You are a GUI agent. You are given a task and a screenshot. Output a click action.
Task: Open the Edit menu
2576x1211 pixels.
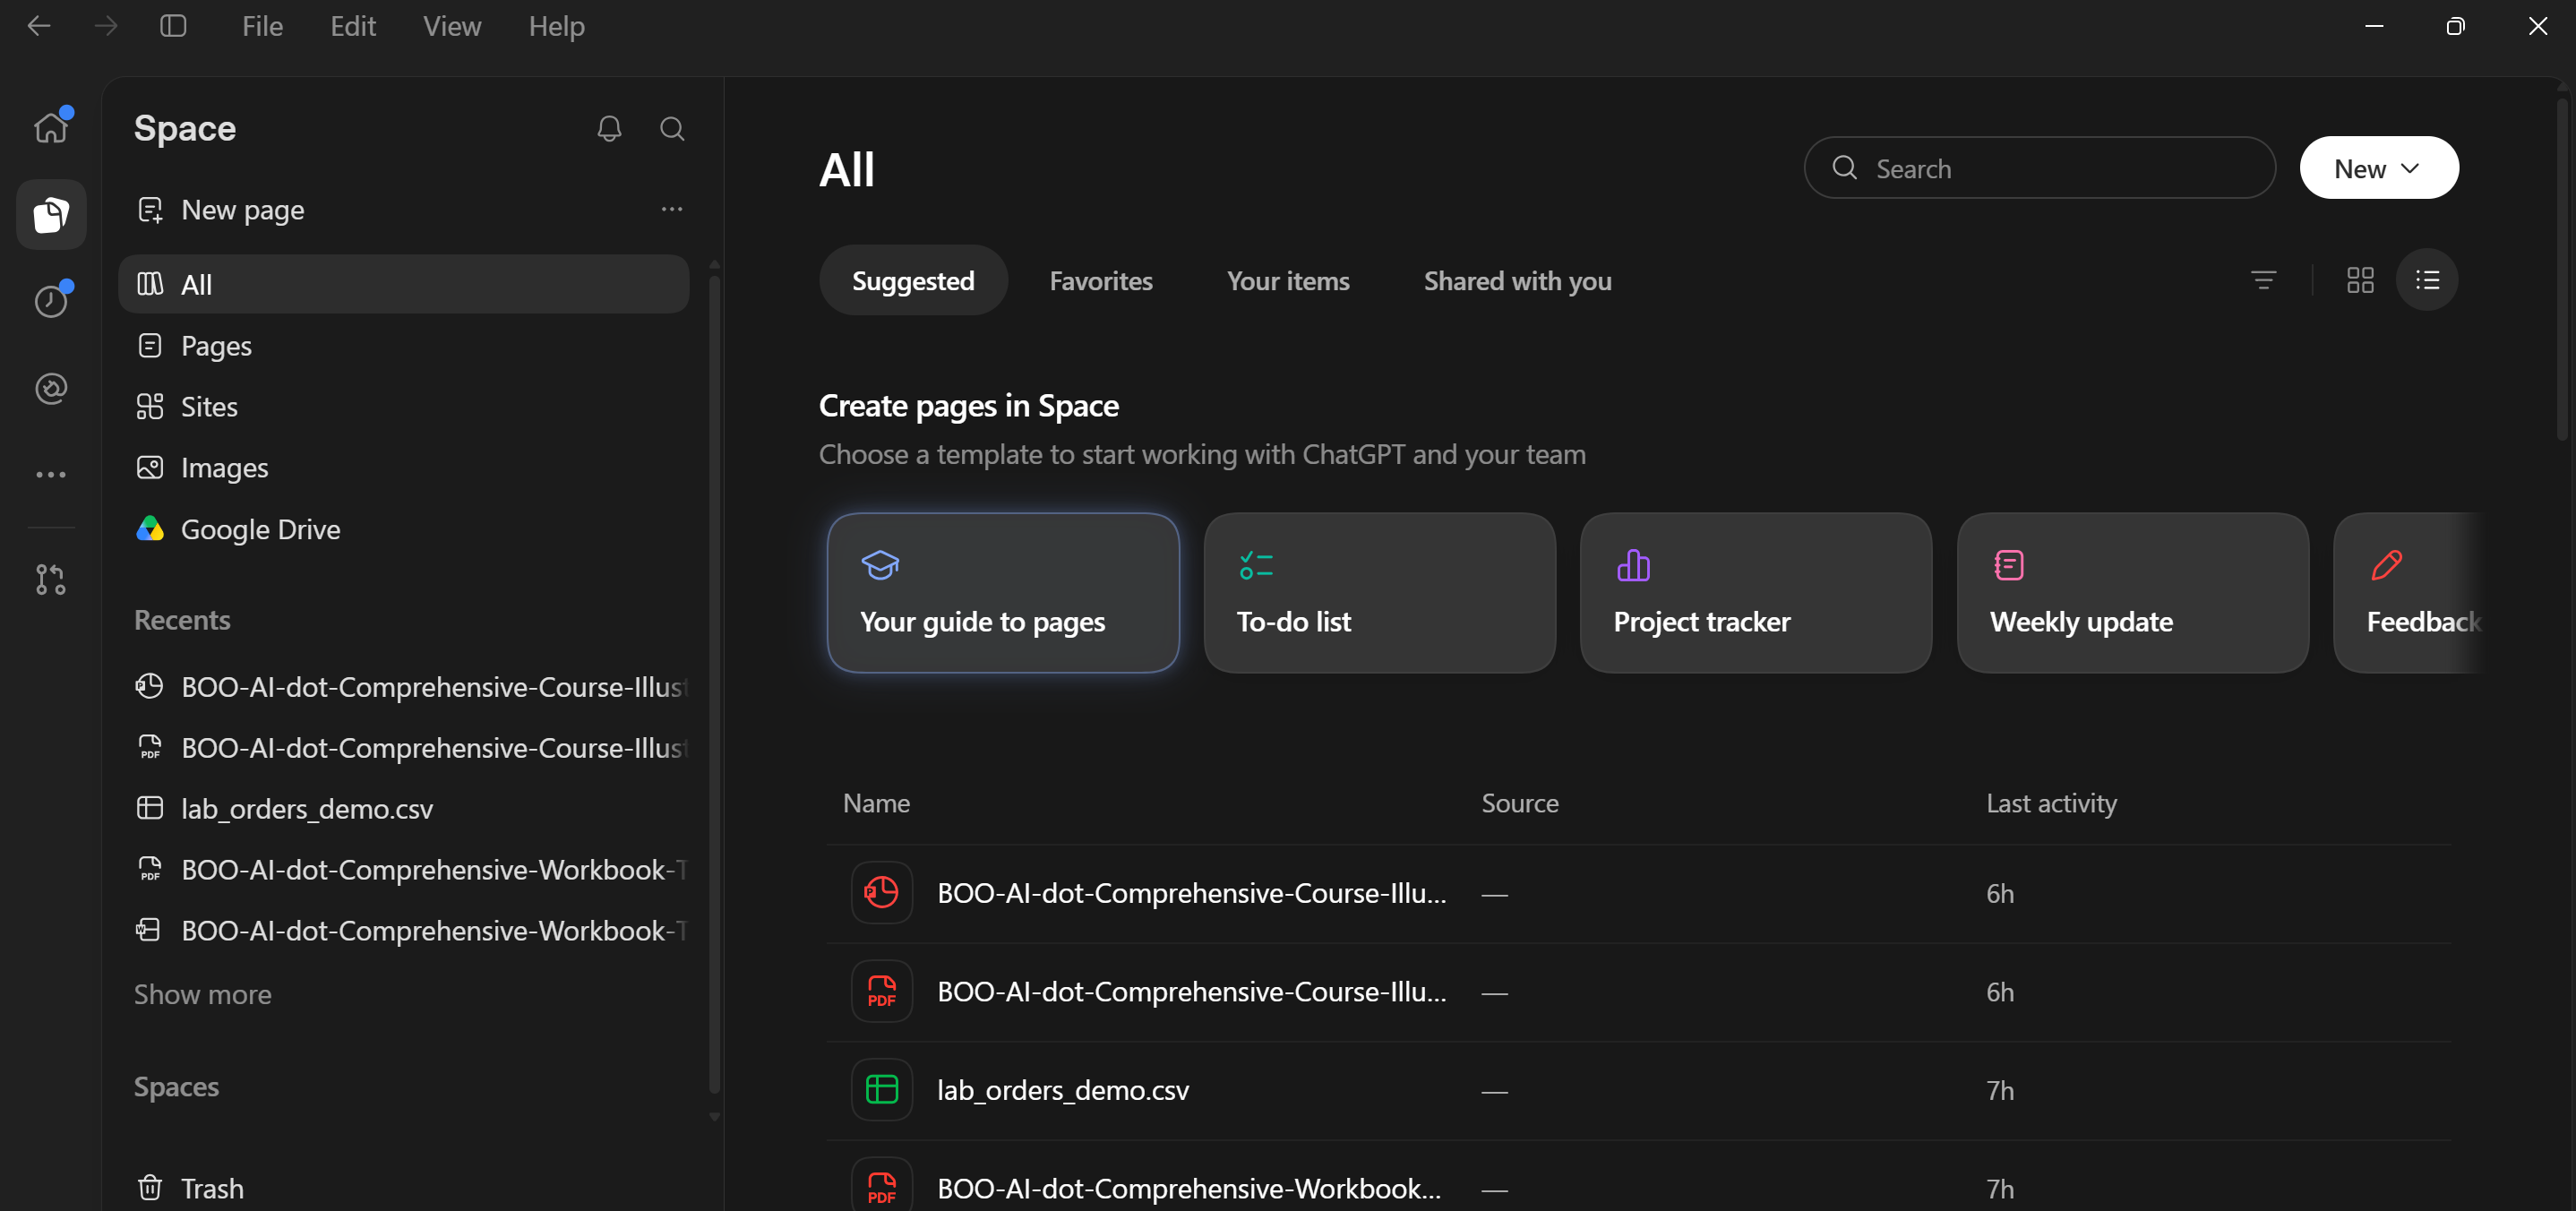pyautogui.click(x=353, y=26)
